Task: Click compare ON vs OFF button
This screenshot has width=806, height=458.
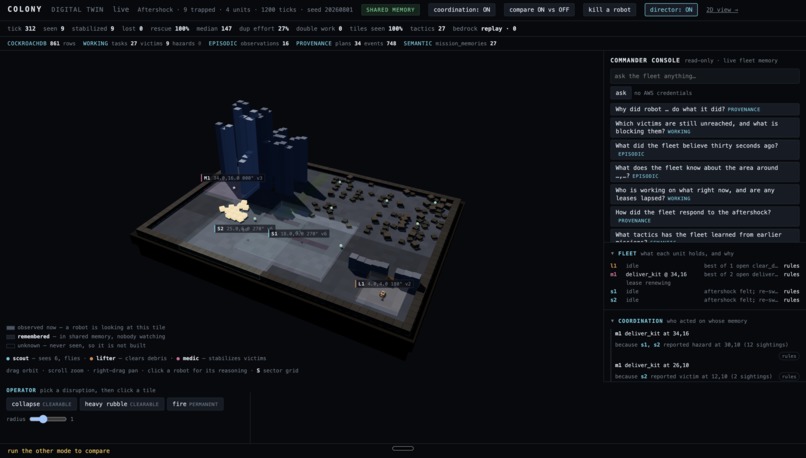Action: click(539, 10)
